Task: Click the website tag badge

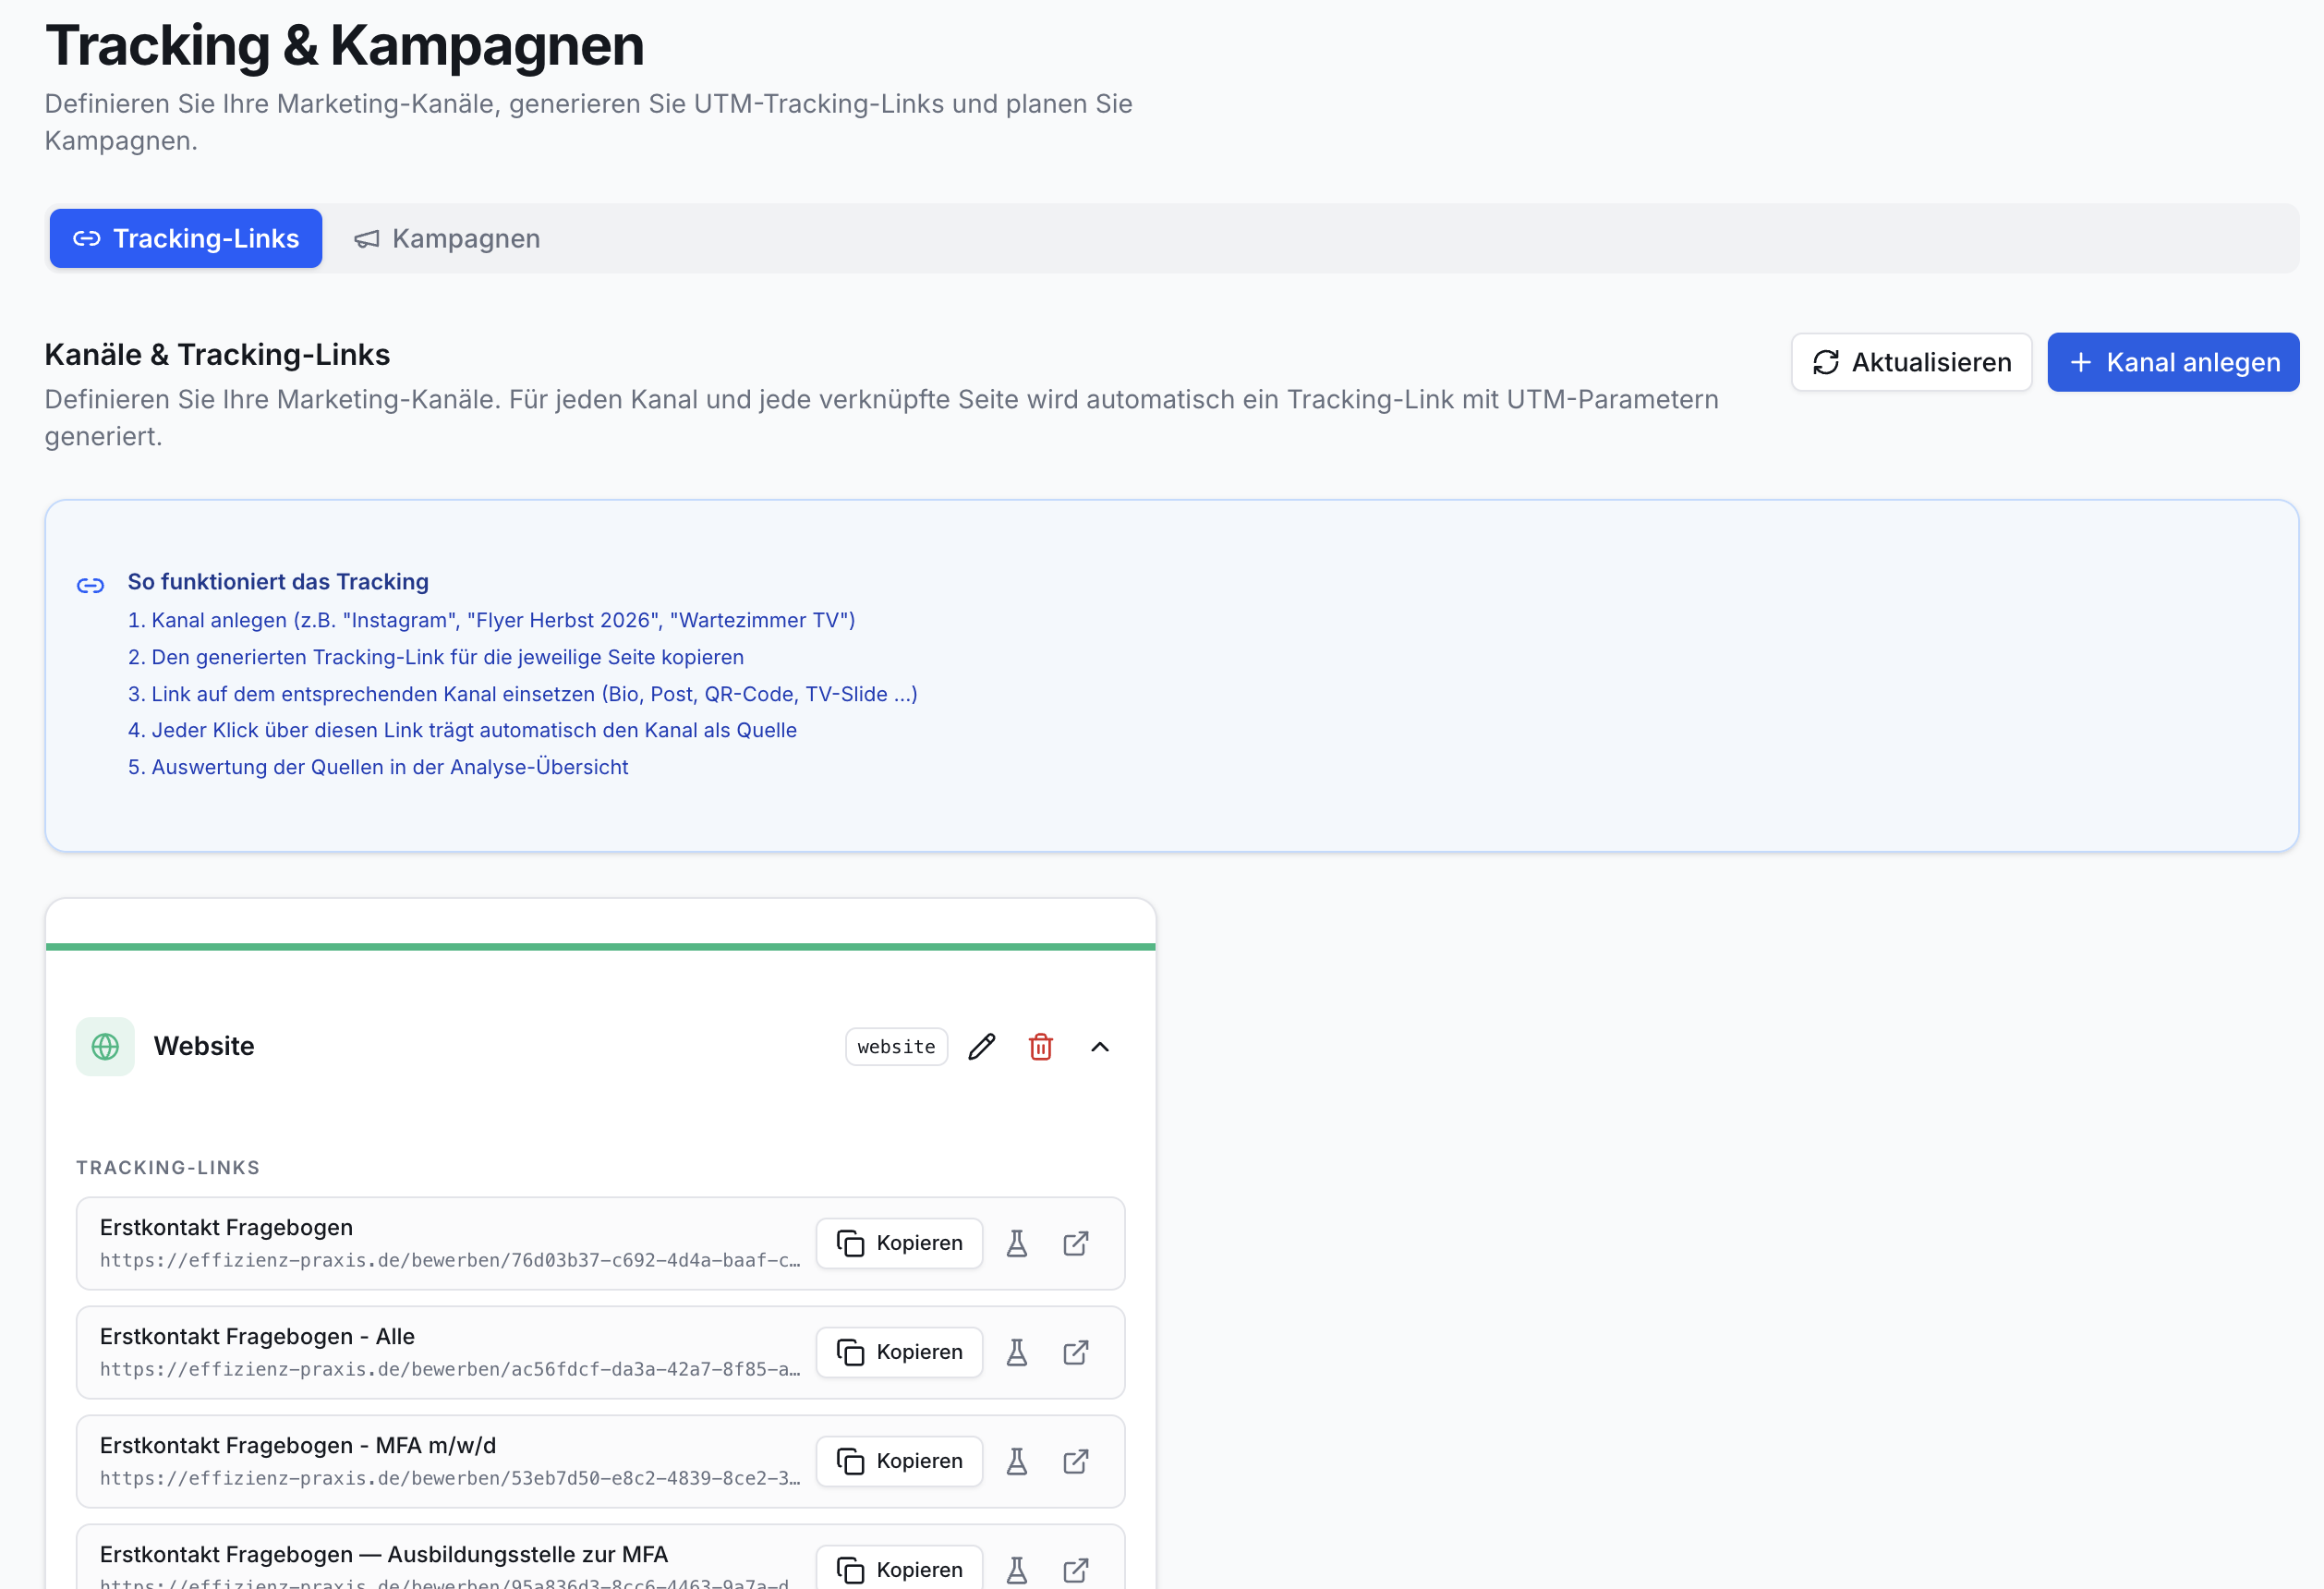Action: tap(896, 1046)
